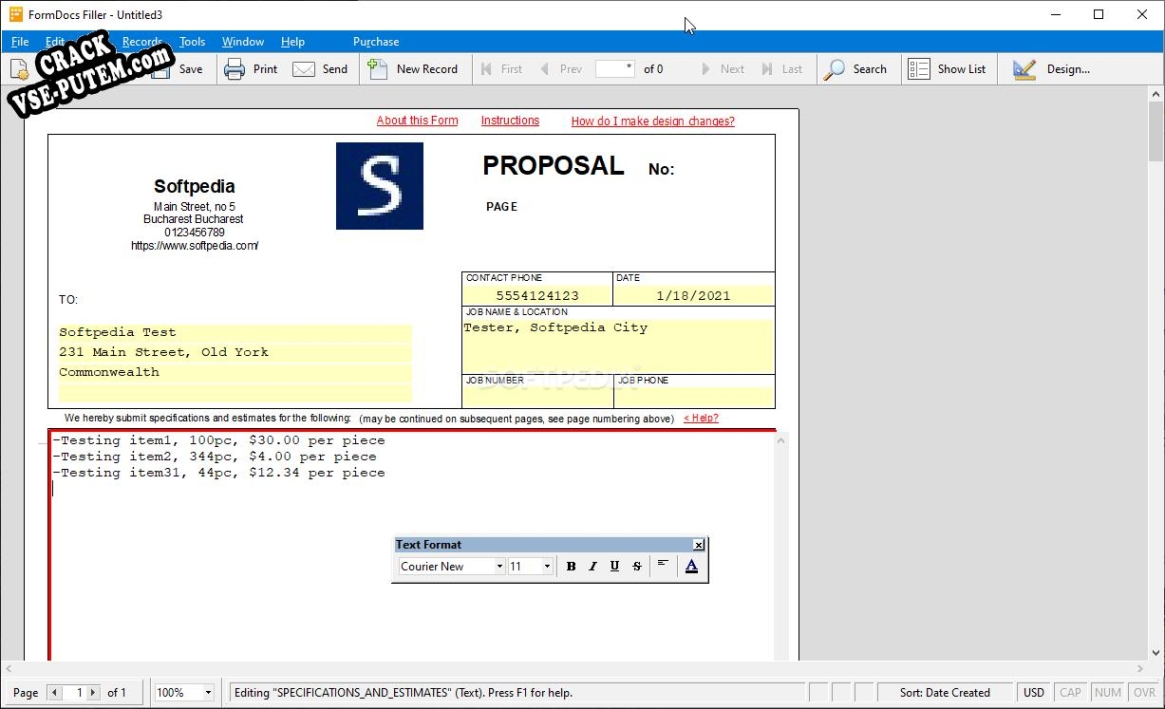The height and width of the screenshot is (709, 1165).
Task: Click the horizontal scrollbar at the bottom
Action: pos(574,669)
